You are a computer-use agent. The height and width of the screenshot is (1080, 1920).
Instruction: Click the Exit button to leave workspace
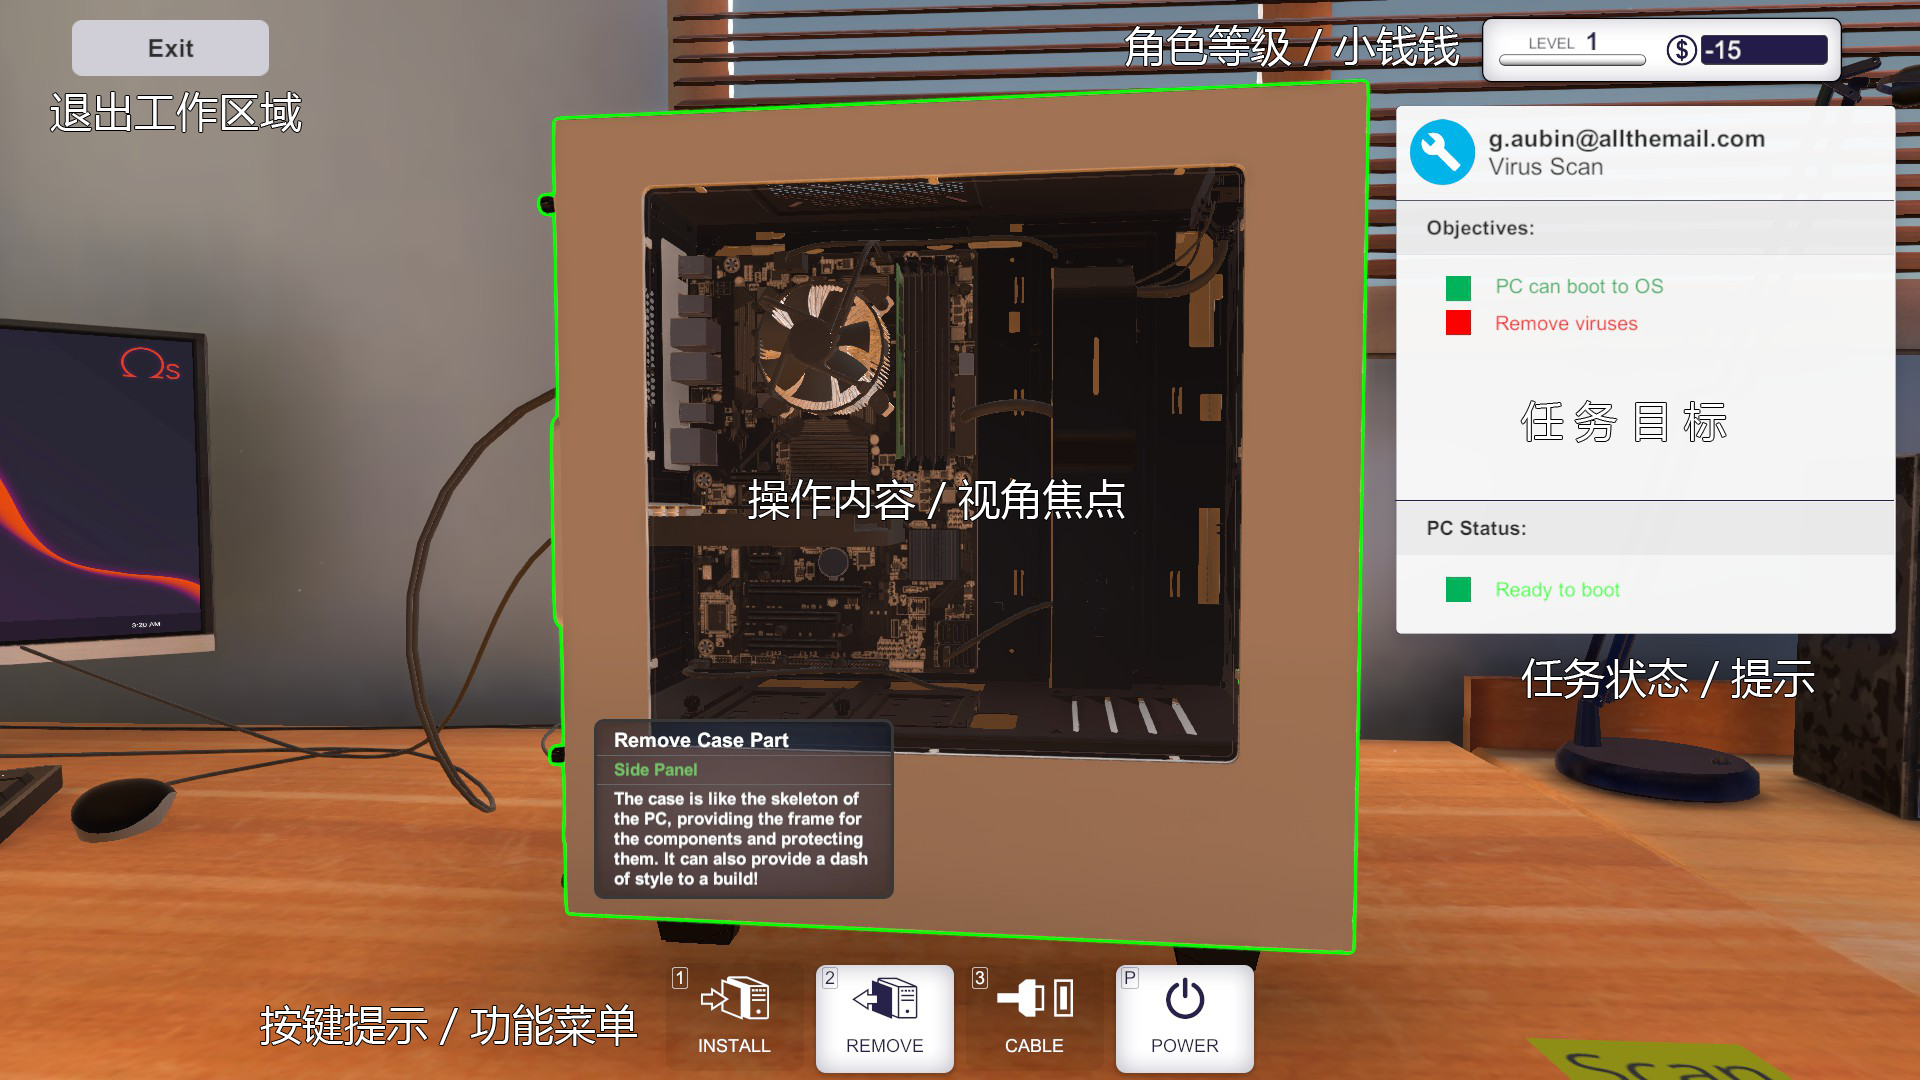click(x=171, y=49)
